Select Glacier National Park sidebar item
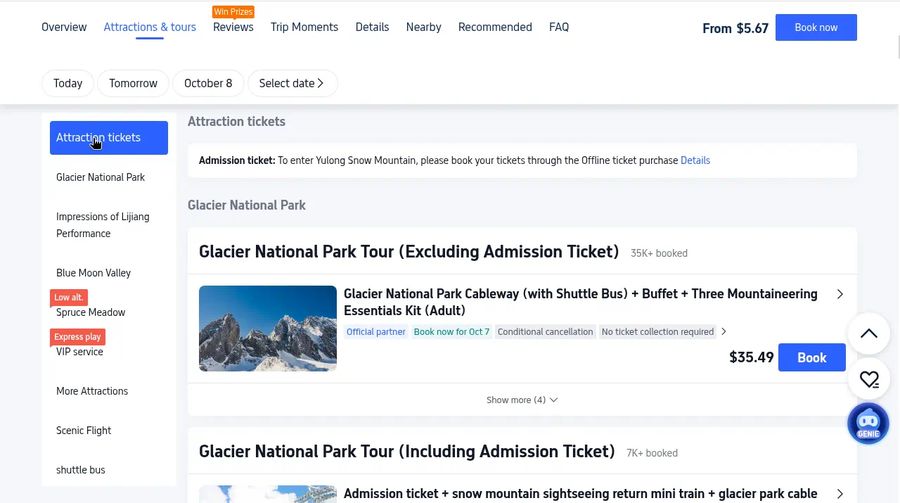Screen dimensions: 900x503 click(100, 177)
